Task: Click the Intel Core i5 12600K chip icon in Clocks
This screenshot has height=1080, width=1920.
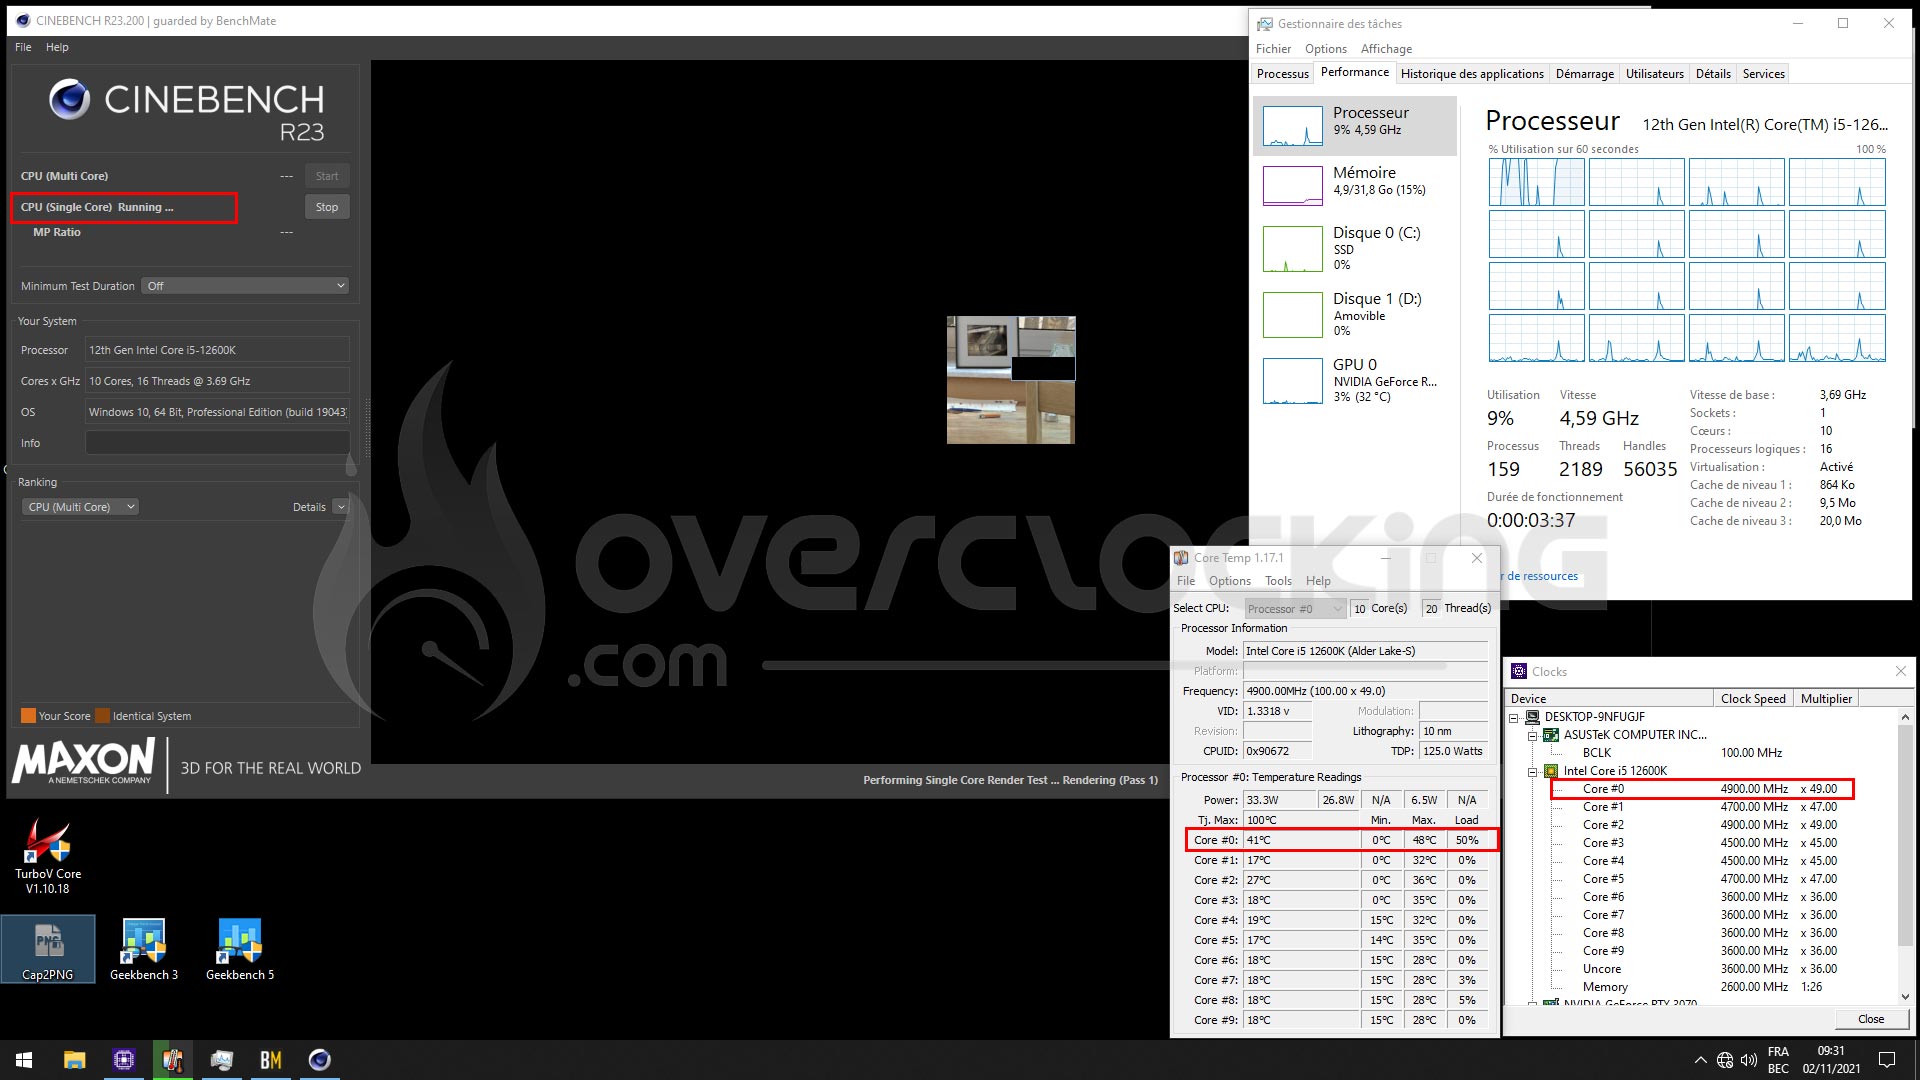Action: [1551, 771]
